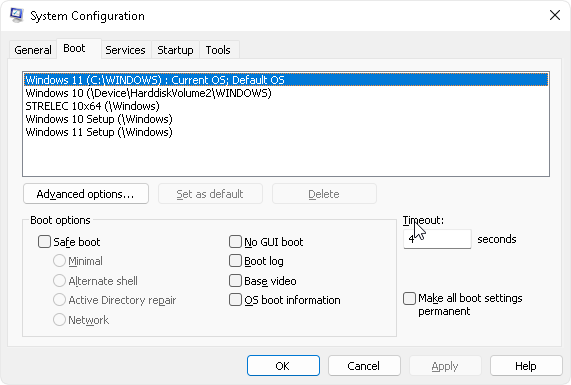Open the Tools tab
This screenshot has height=385, width=571.
click(218, 50)
